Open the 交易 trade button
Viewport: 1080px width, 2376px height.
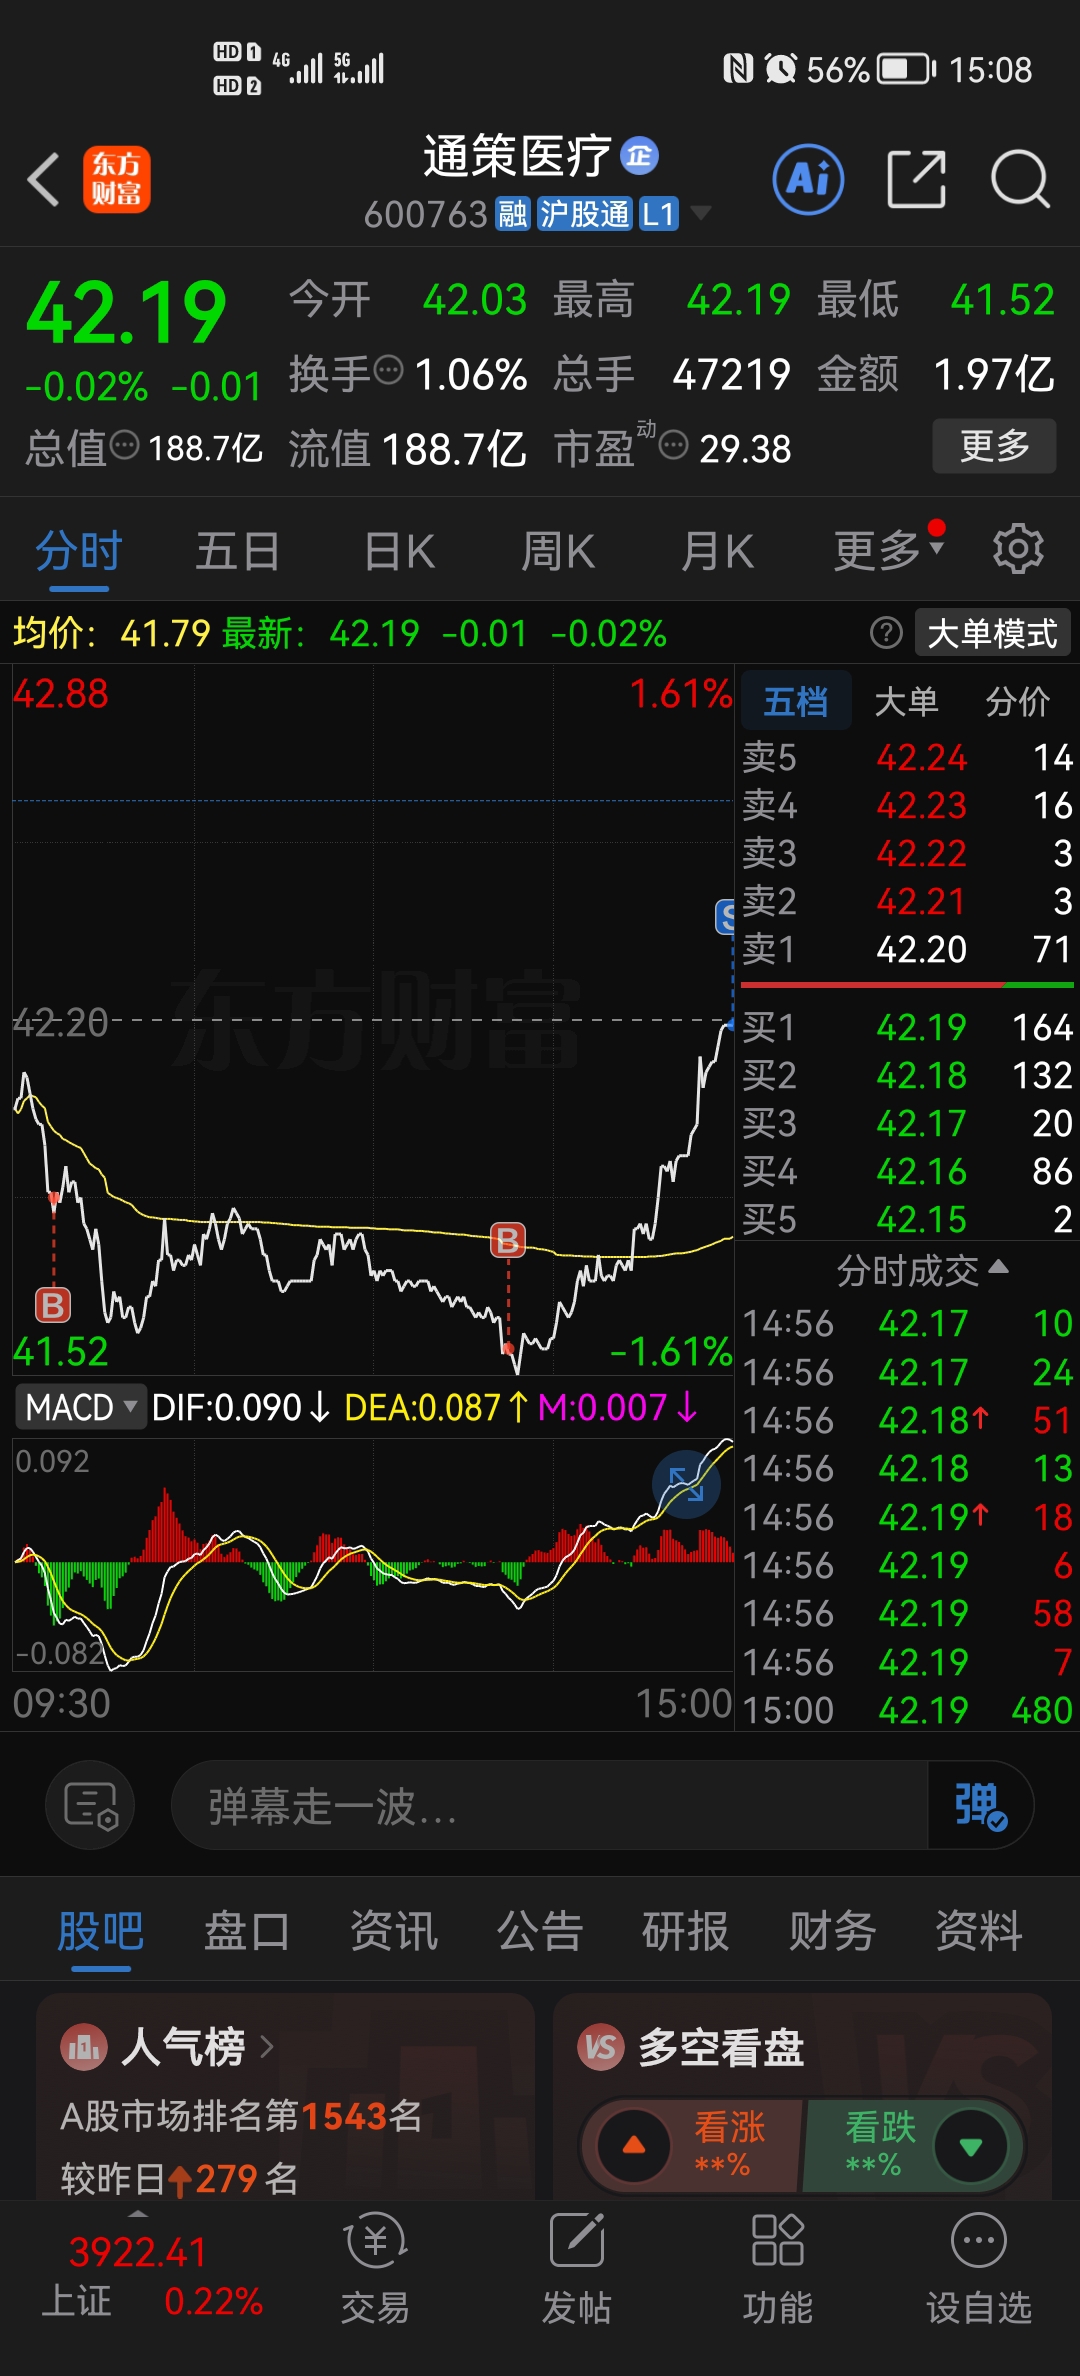click(375, 2268)
